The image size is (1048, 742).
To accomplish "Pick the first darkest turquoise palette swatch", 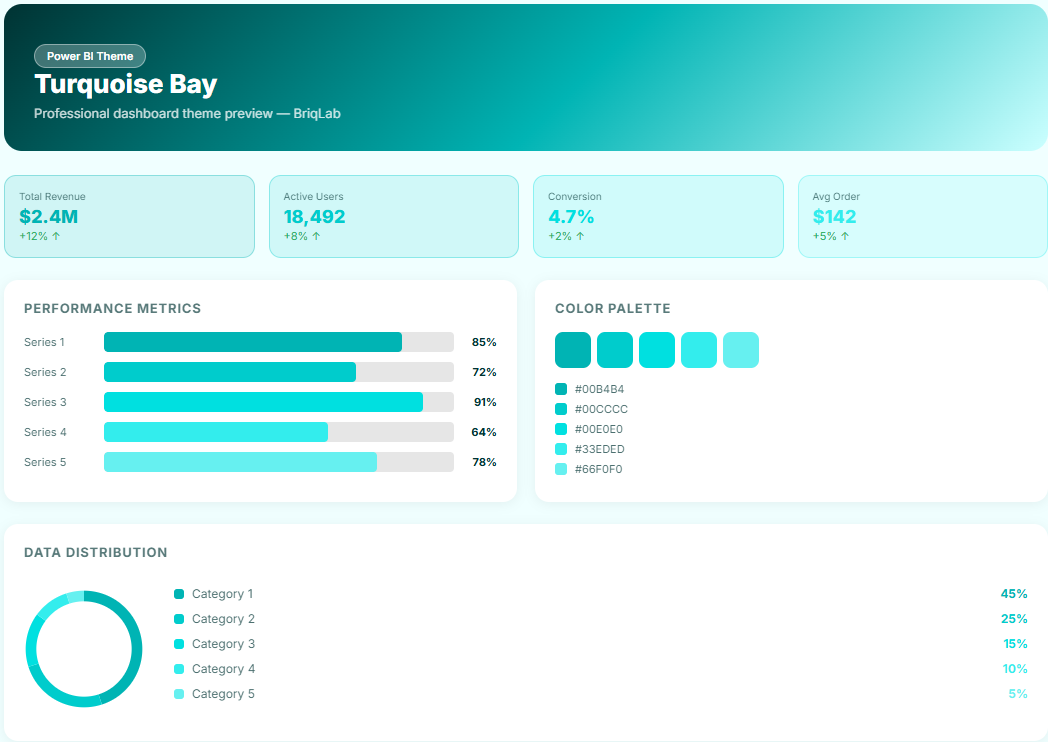I will click(x=573, y=350).
